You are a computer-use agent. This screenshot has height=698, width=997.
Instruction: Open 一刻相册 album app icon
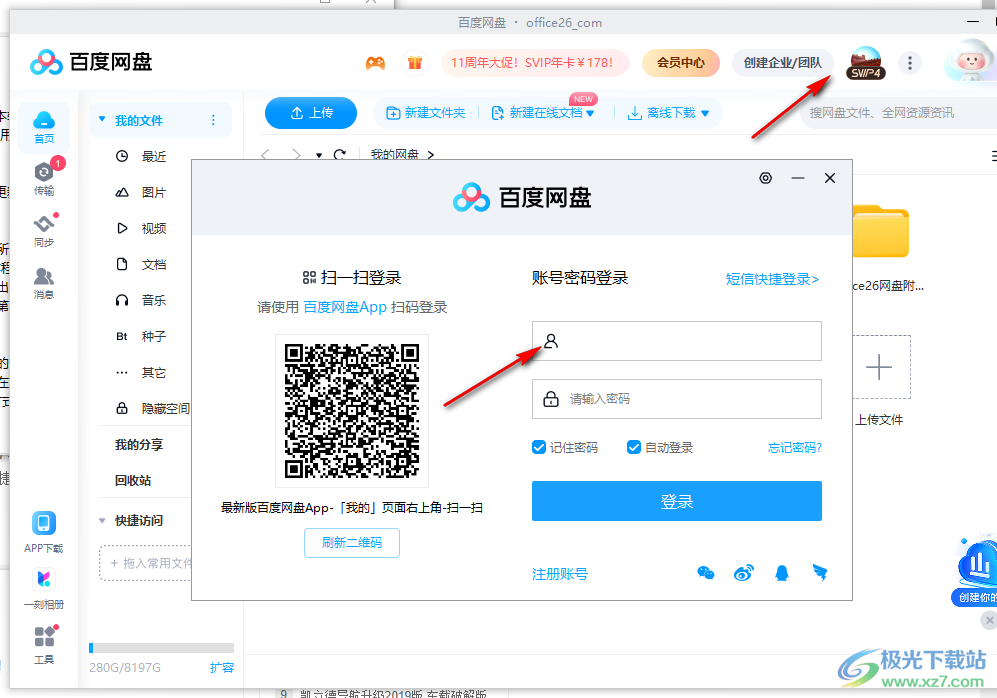[44, 589]
